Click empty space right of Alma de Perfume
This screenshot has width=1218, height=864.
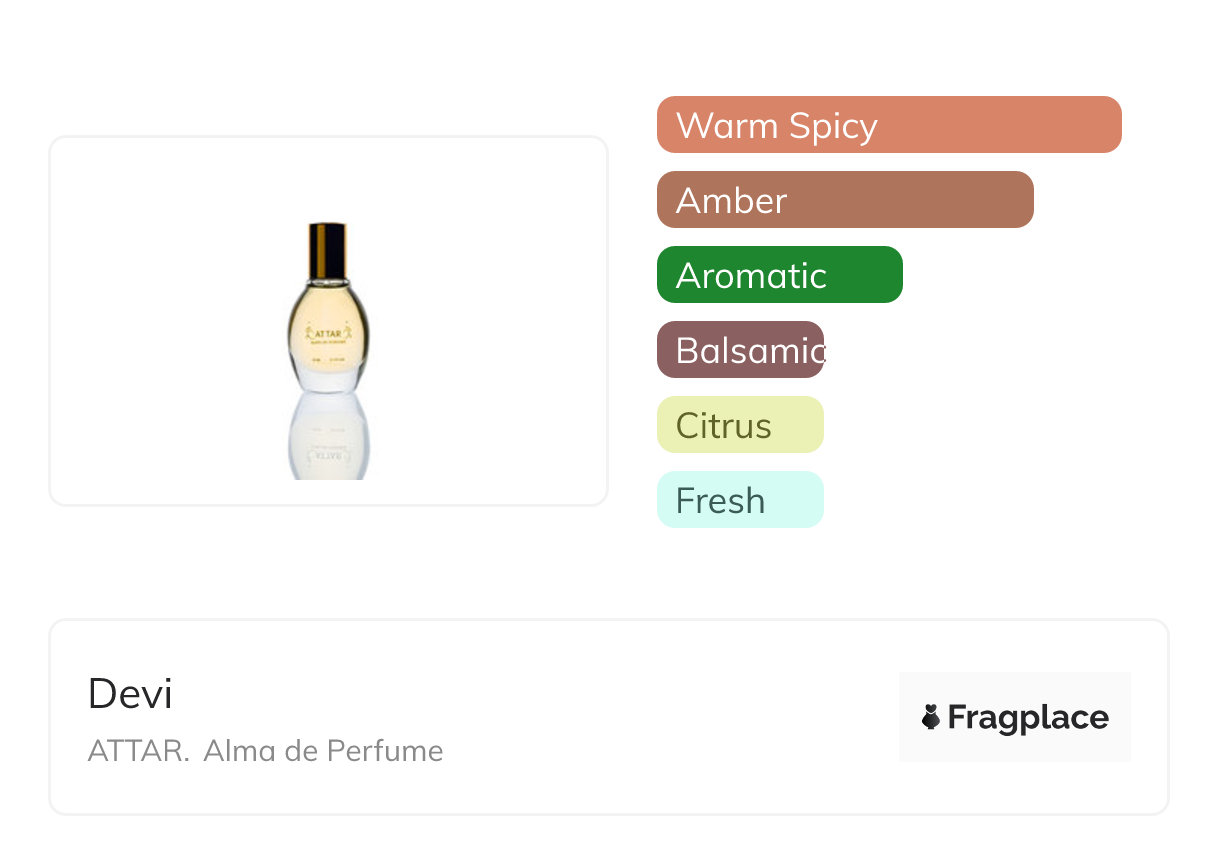(650, 751)
